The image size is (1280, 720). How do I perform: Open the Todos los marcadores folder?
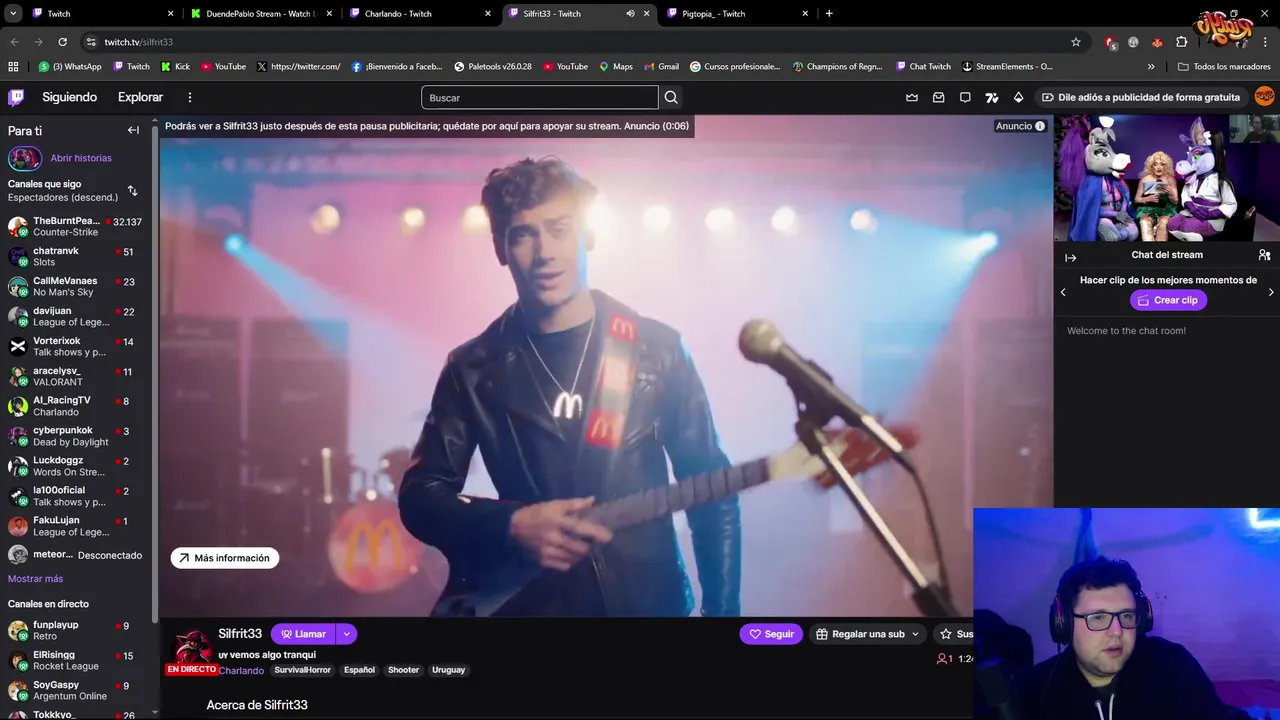point(1224,66)
